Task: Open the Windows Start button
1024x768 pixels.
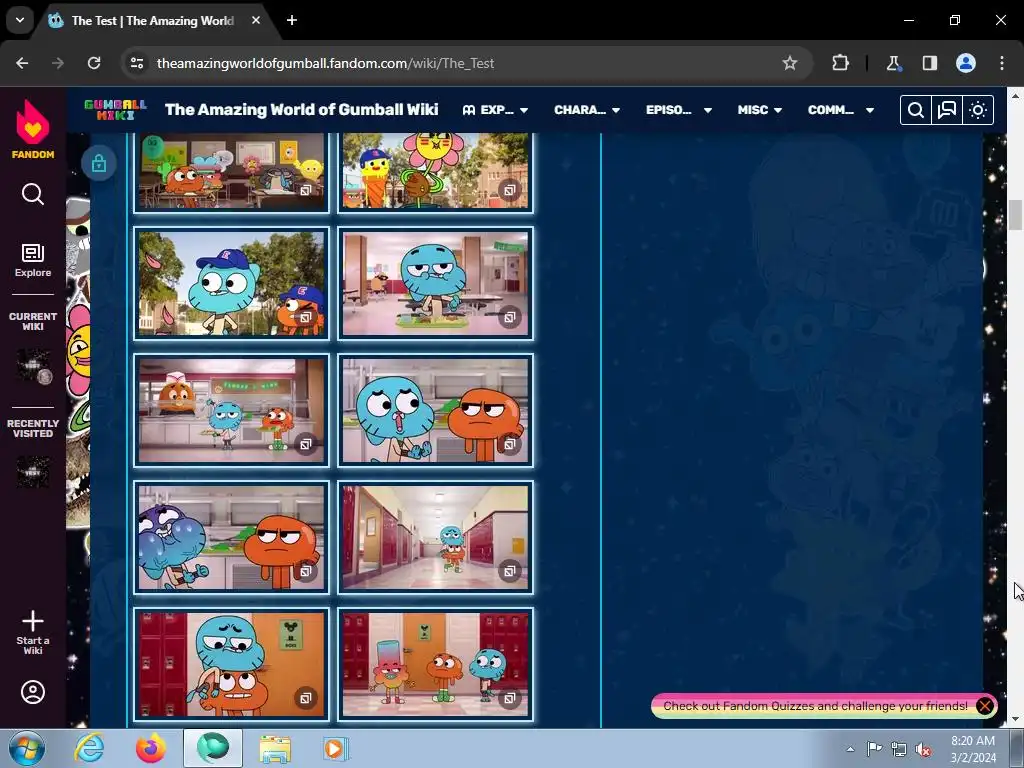Action: 27,748
